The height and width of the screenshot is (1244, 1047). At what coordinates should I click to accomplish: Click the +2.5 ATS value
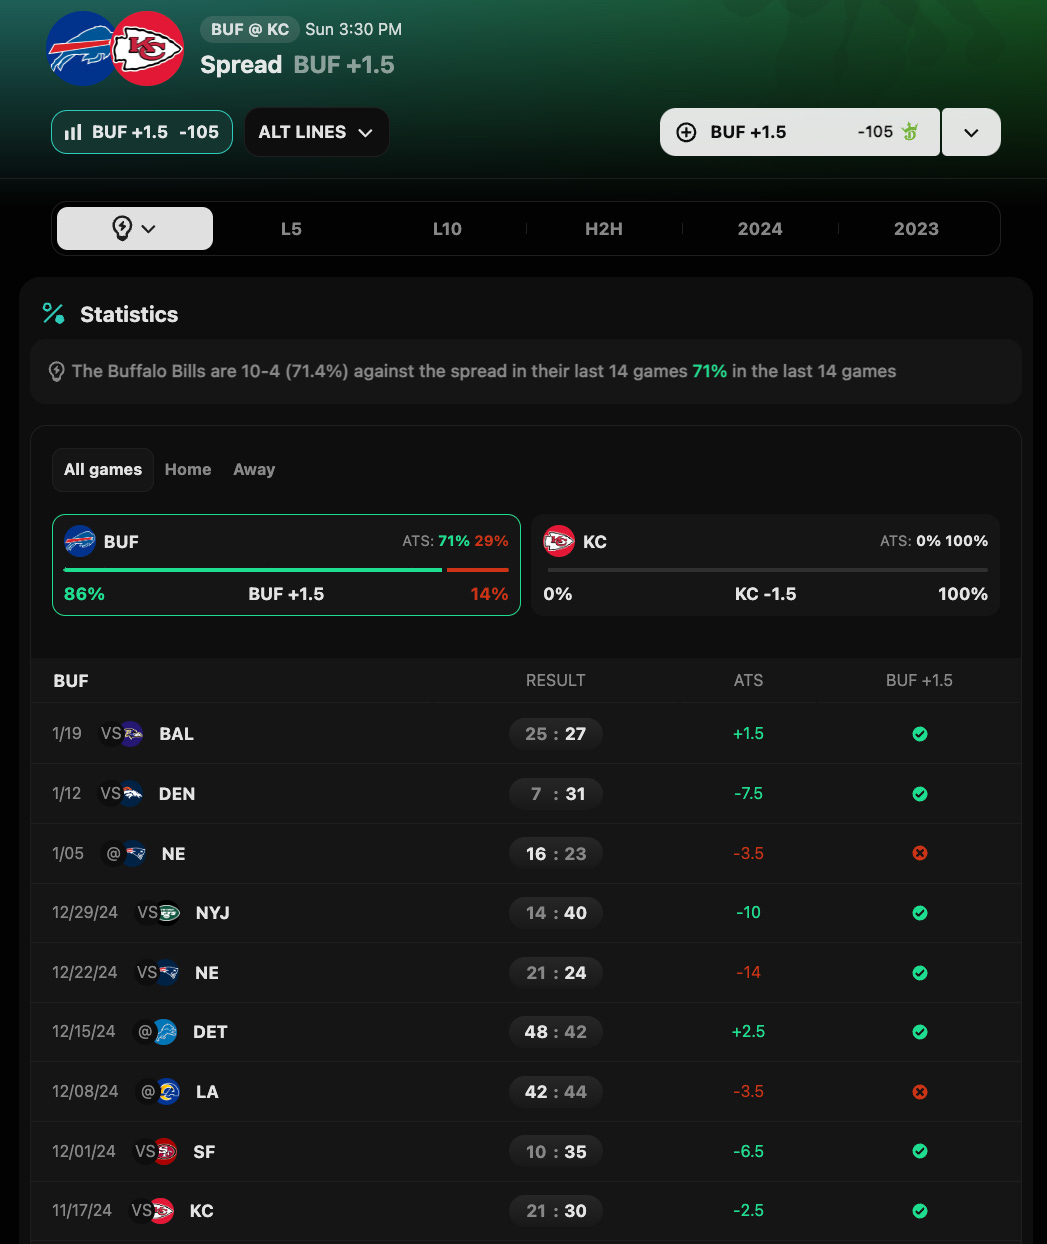748,1032
